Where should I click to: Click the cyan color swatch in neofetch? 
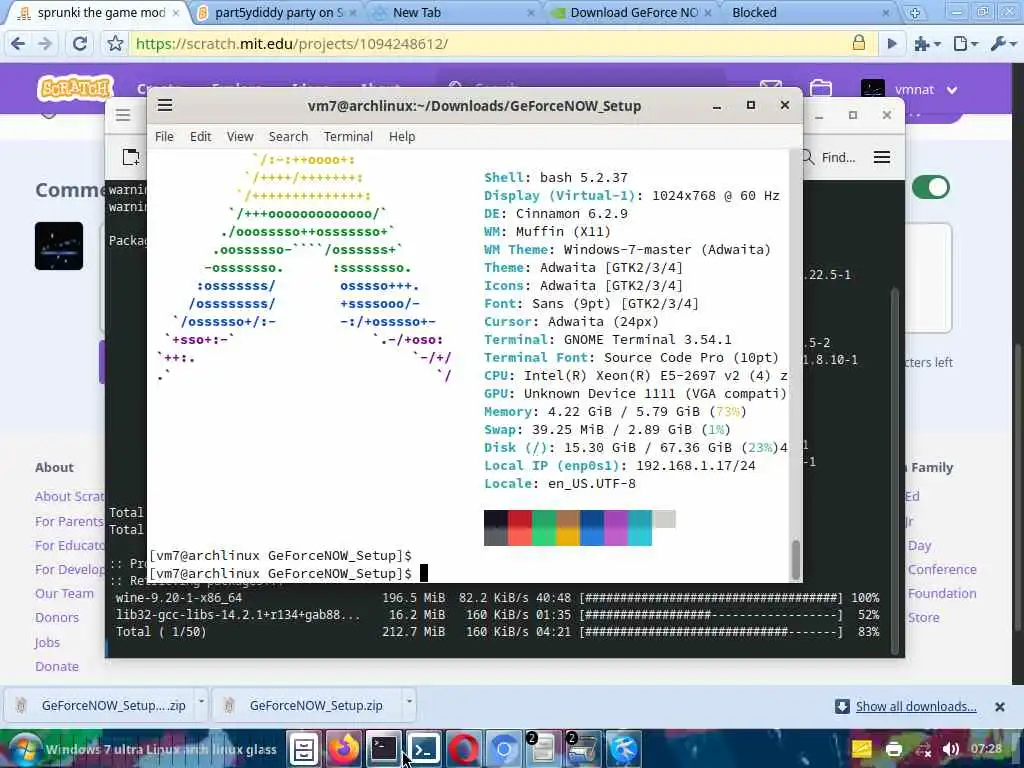[640, 528]
